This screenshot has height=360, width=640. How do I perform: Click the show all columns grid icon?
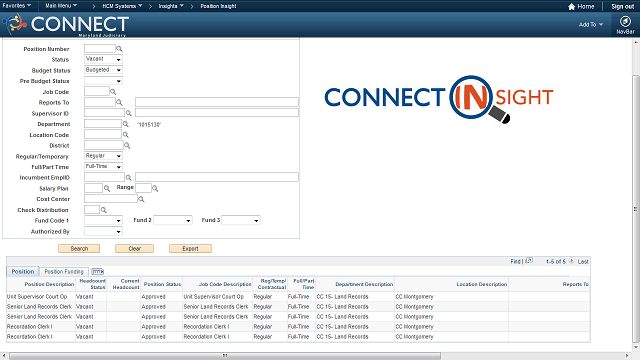[98, 271]
